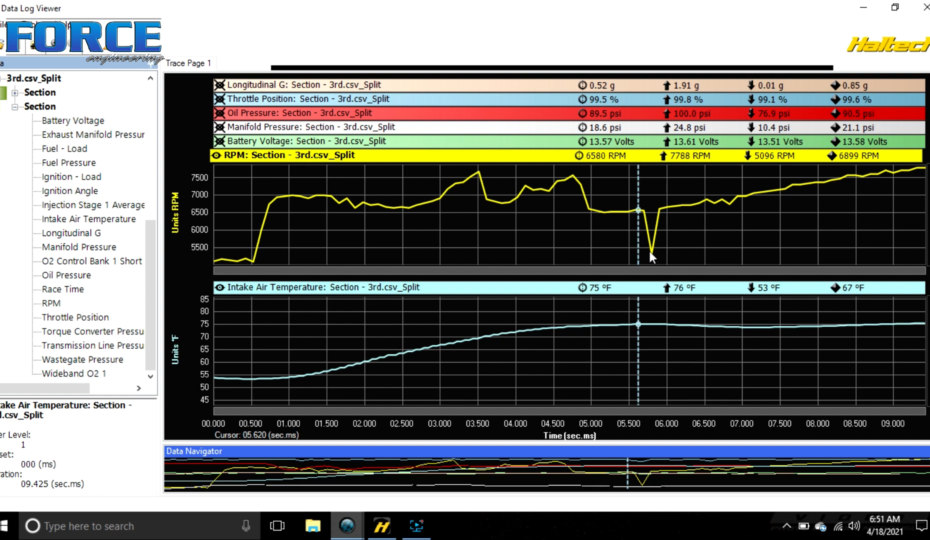Click the tree vertical scrollbar thumb

[151, 294]
